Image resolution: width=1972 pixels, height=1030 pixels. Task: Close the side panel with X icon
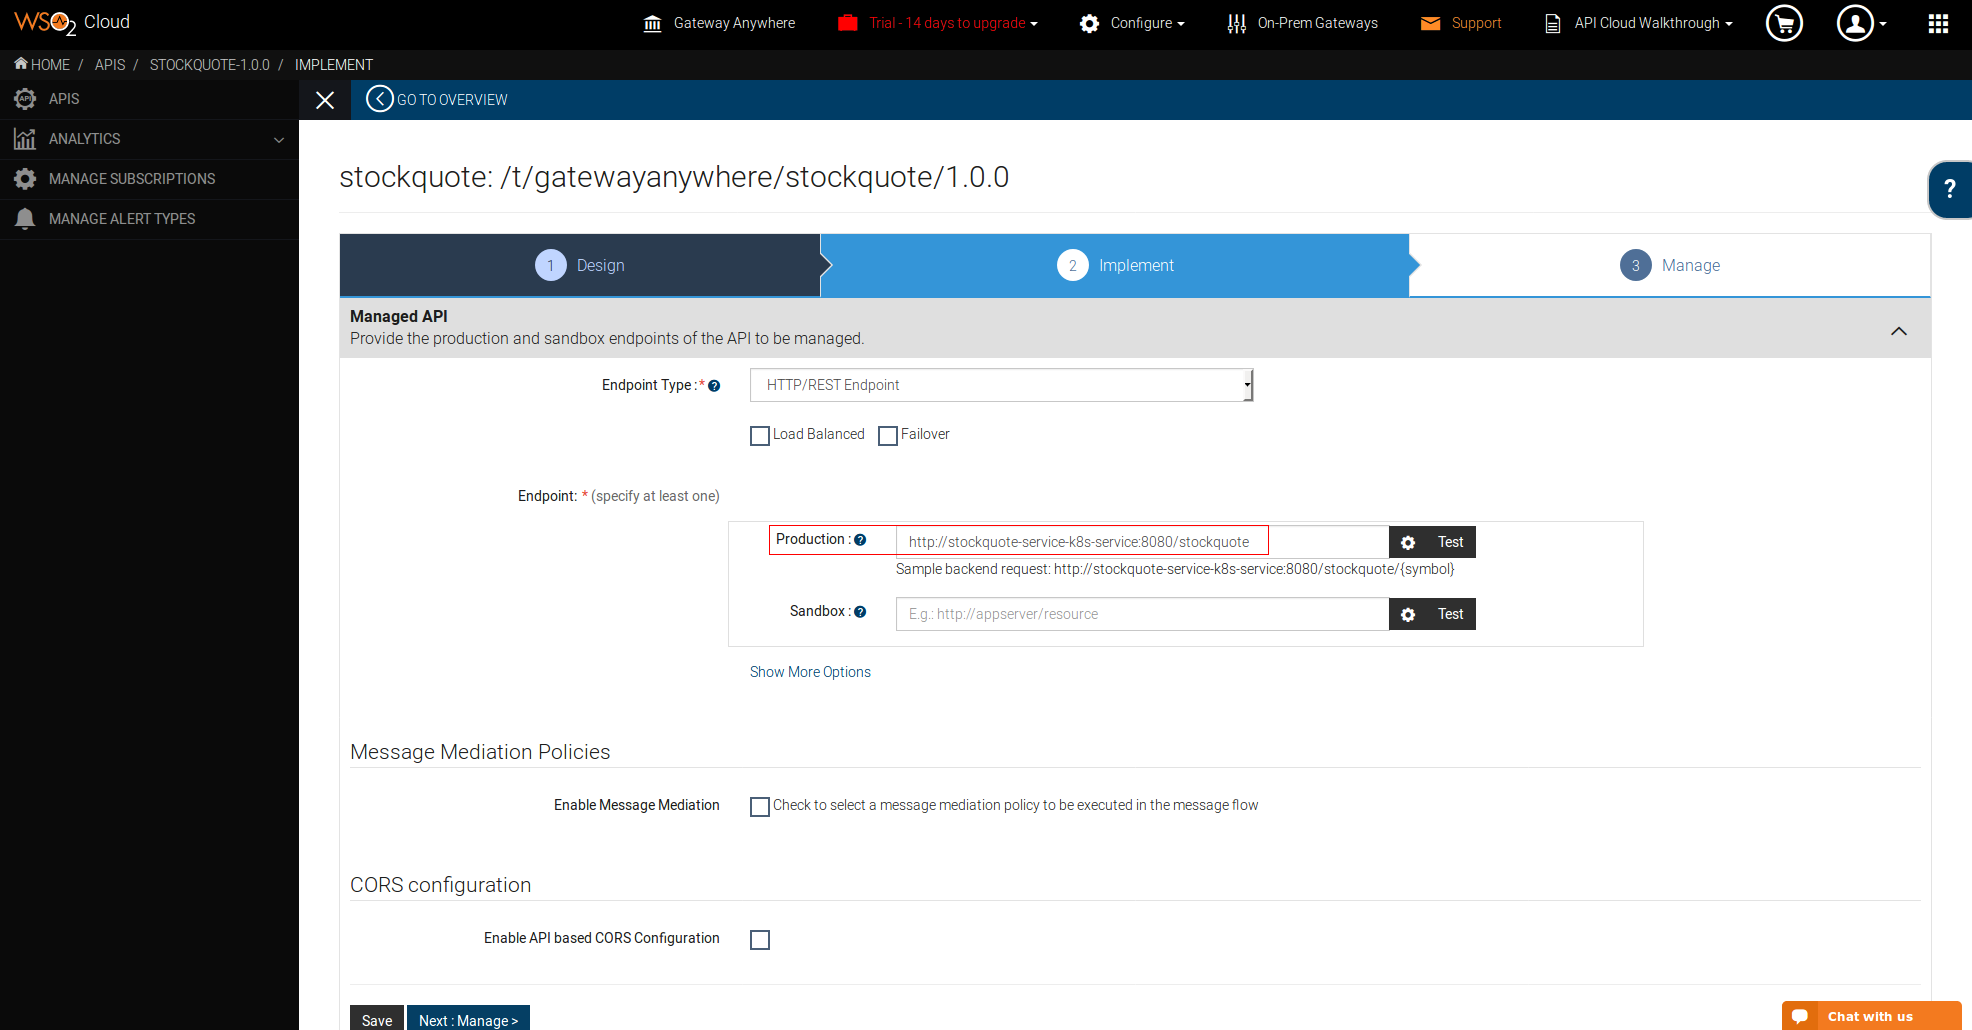tap(325, 100)
